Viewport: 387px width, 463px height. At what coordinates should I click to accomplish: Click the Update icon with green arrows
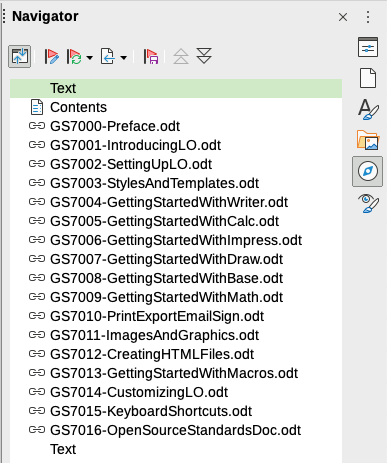pyautogui.click(x=74, y=56)
